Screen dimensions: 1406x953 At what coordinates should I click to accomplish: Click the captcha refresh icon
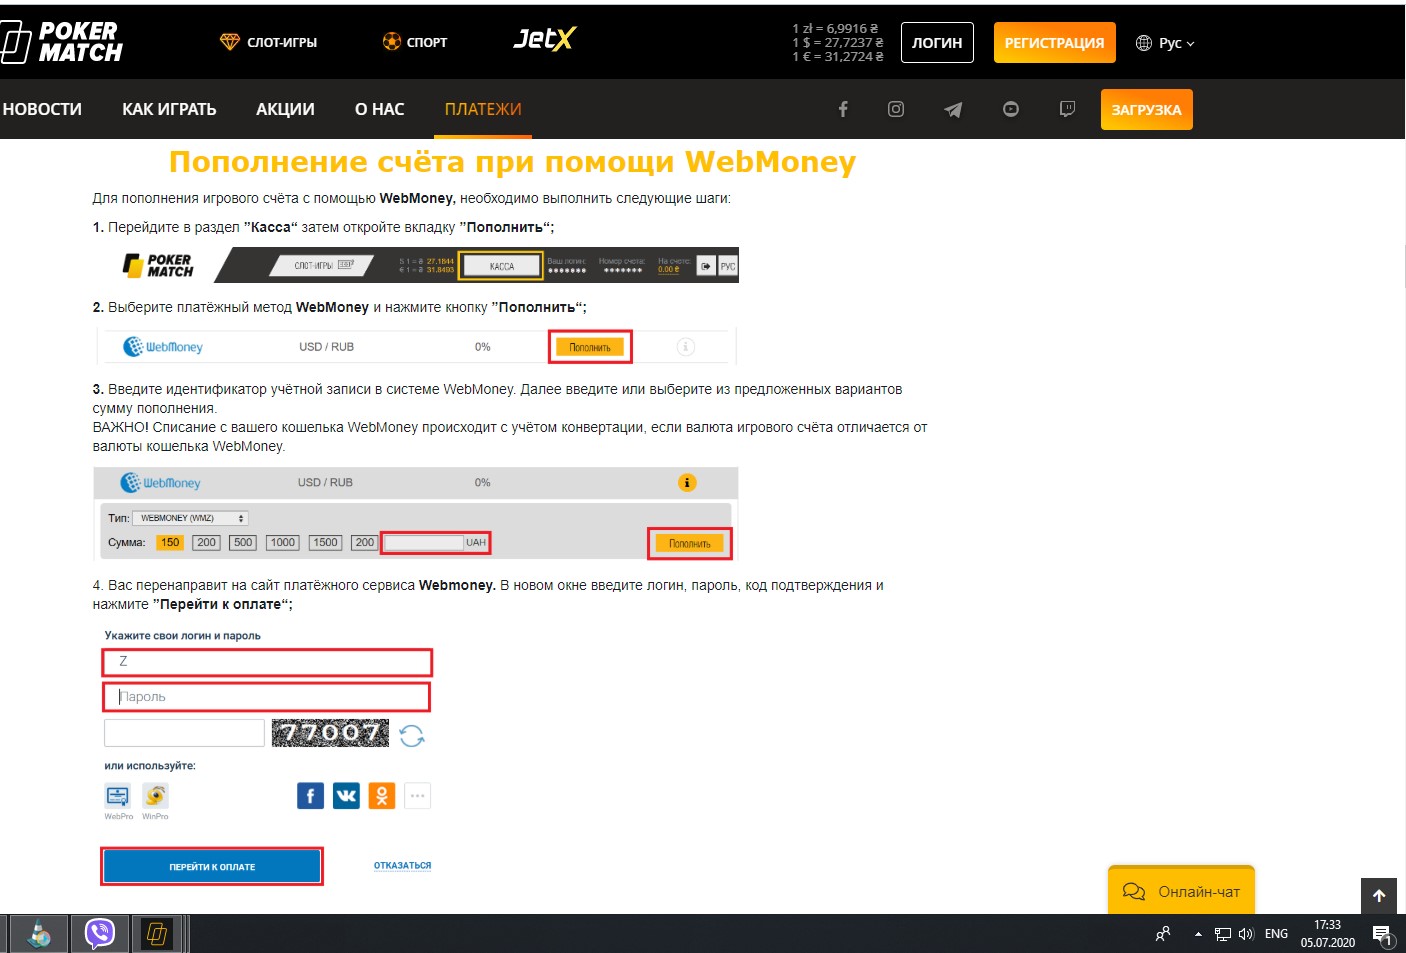(x=412, y=736)
